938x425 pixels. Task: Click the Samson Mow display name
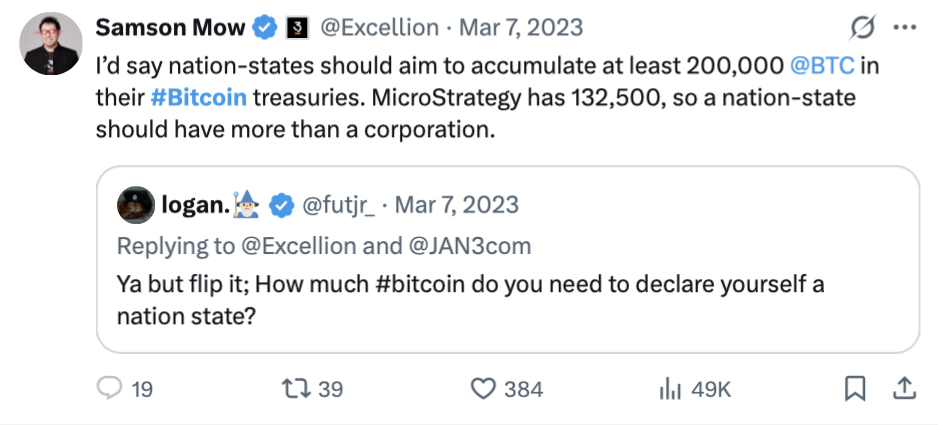(x=170, y=29)
